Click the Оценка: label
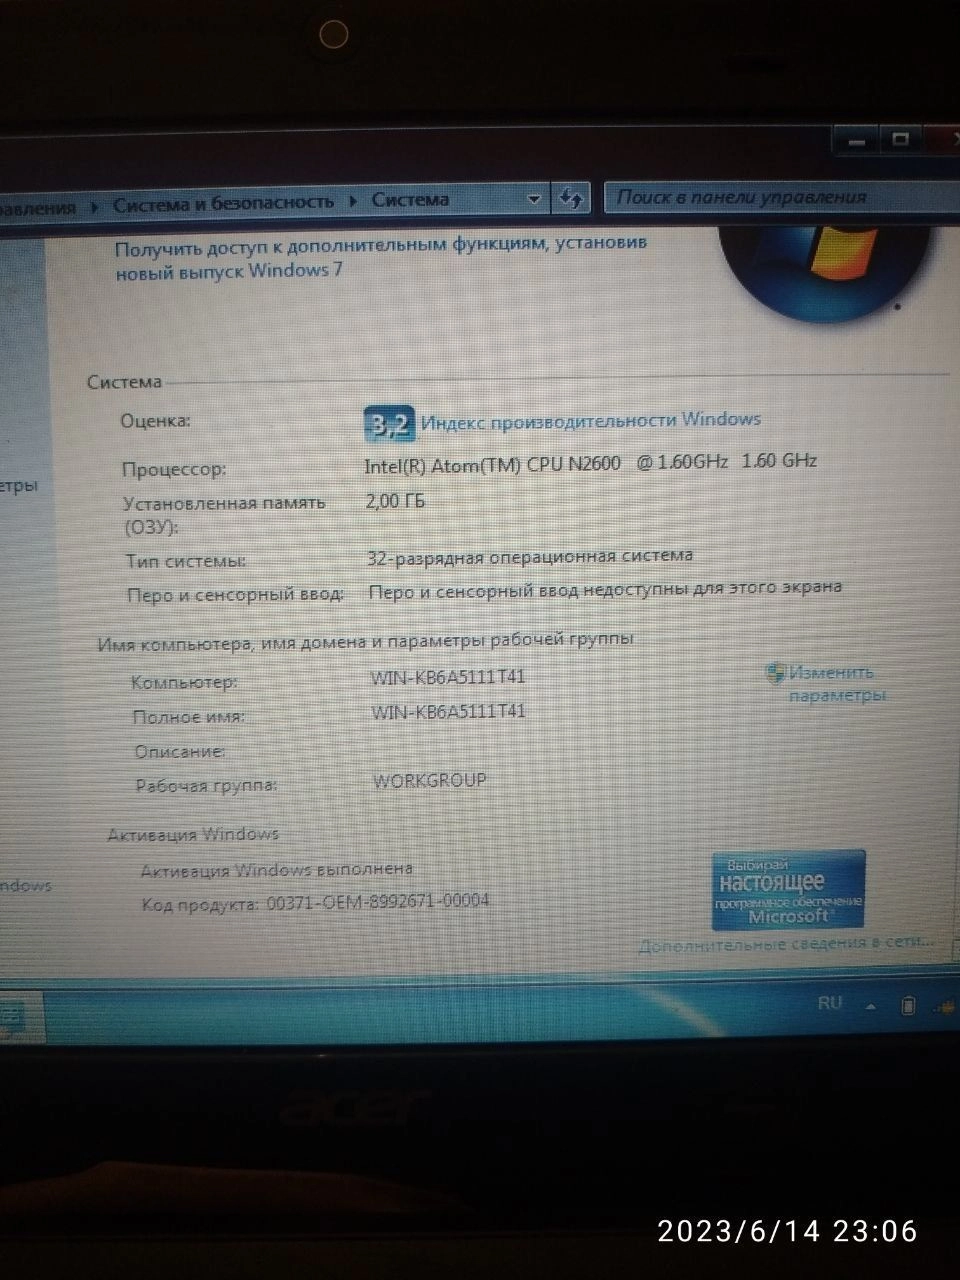Screen dimensions: 960x1280 coord(155,421)
